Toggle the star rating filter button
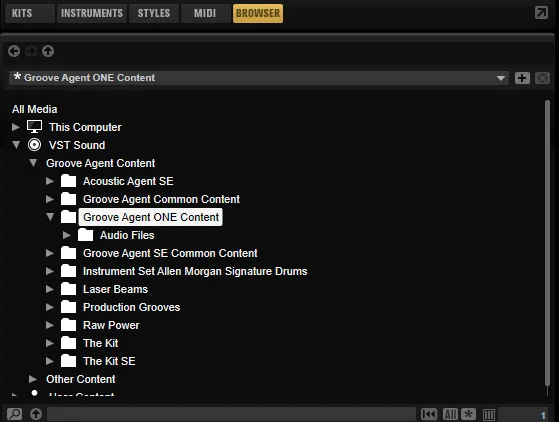The image size is (559, 422). [468, 414]
